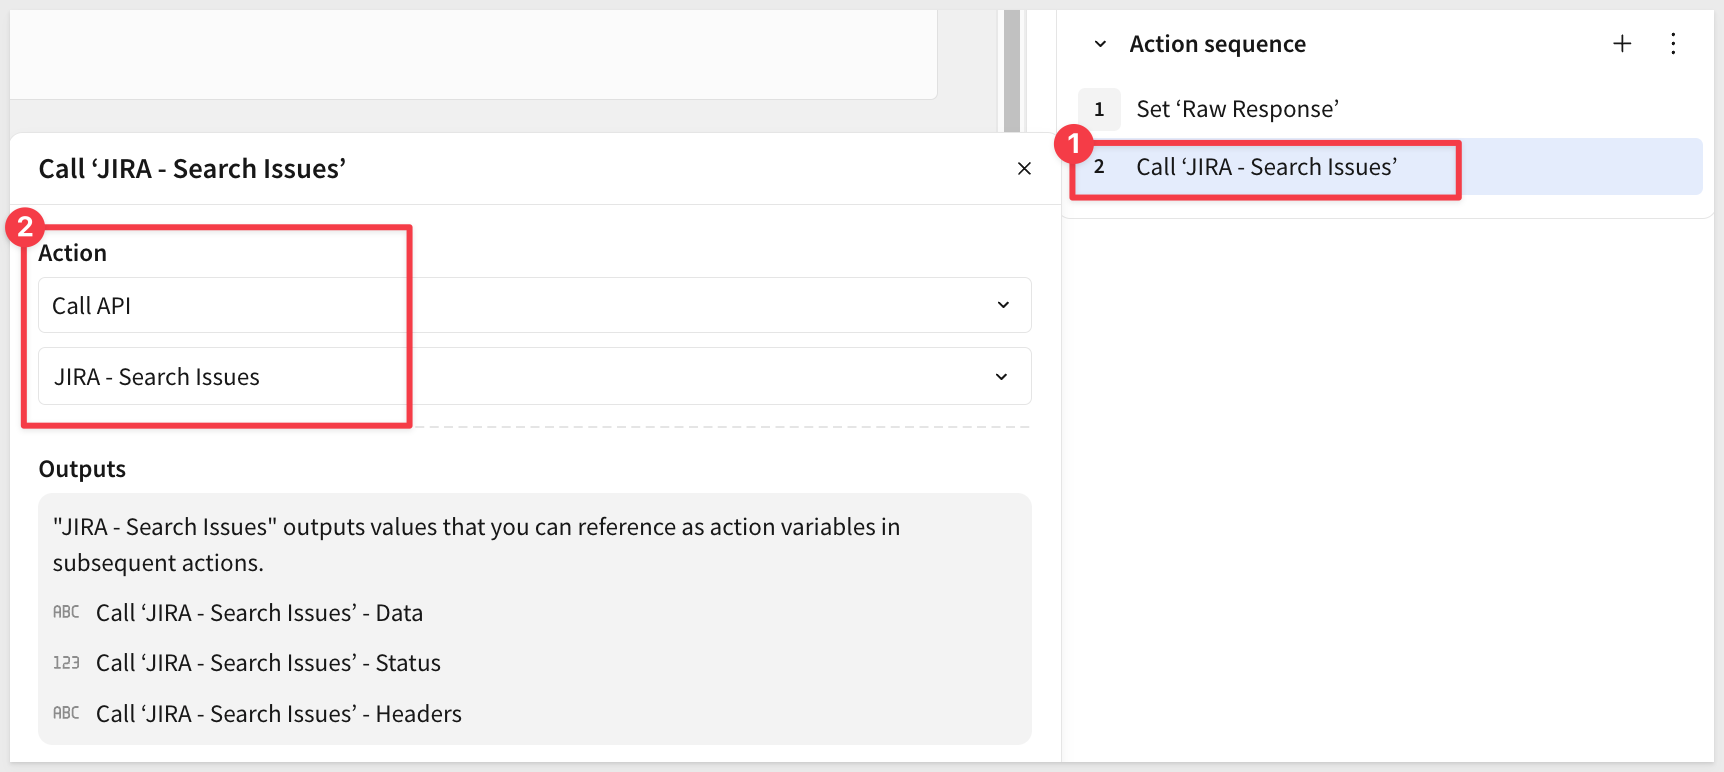1724x772 pixels.
Task: Open the JIRA - Search Issues dropdown
Action: (x=534, y=376)
